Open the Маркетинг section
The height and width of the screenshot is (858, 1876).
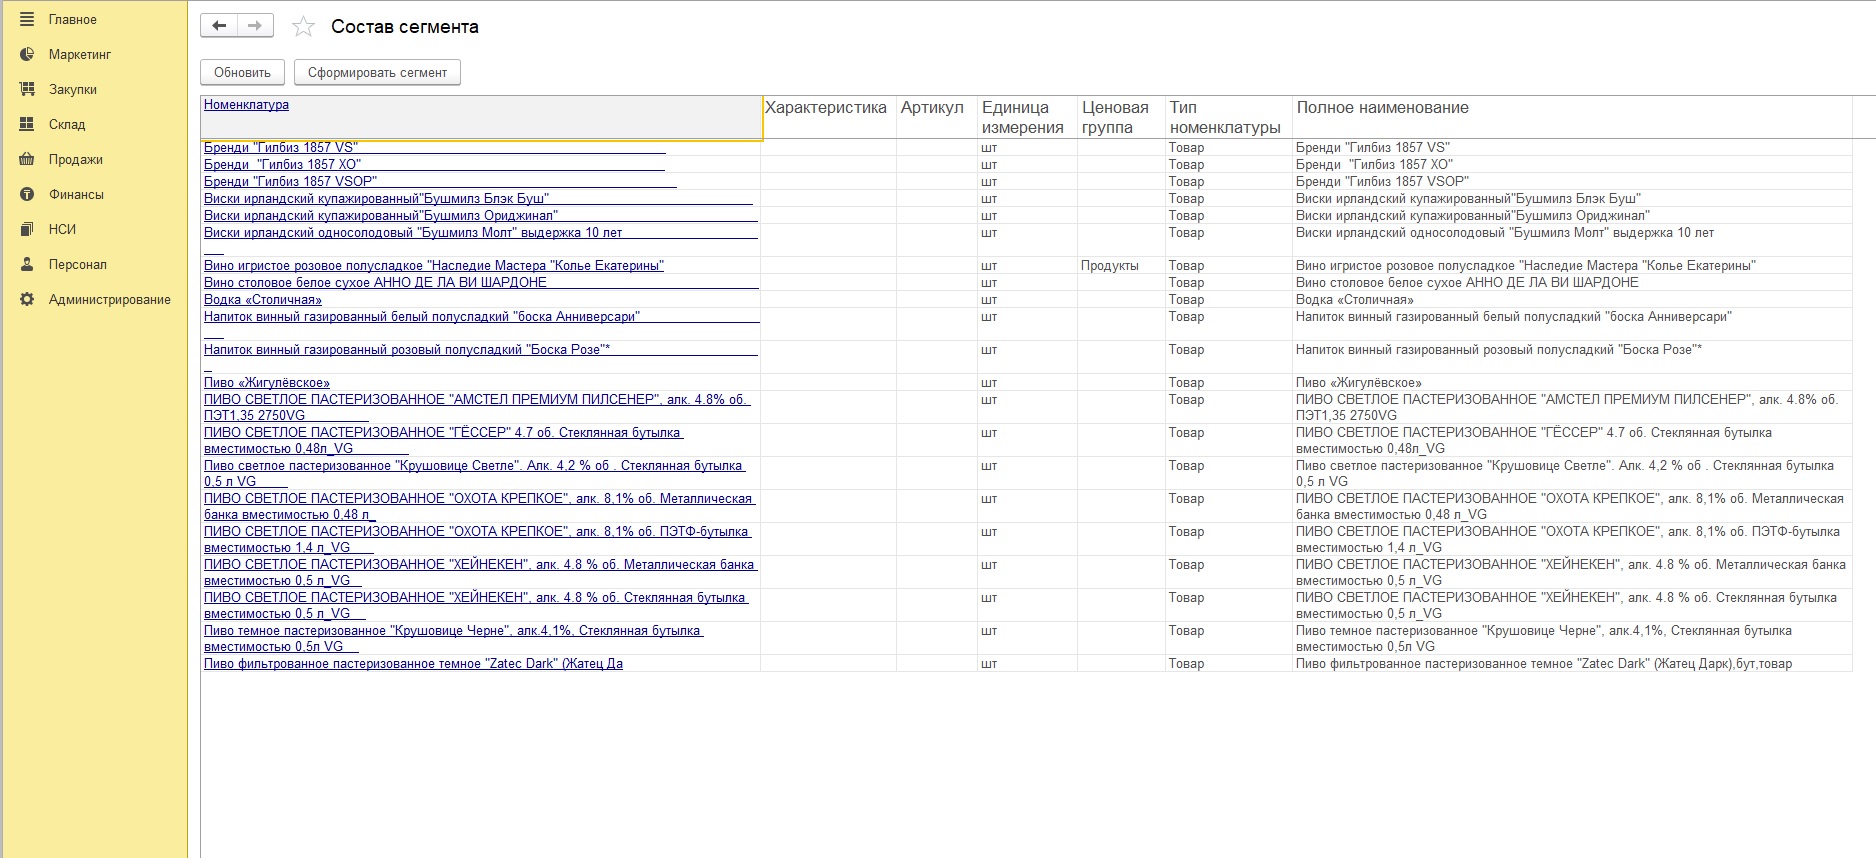80,54
